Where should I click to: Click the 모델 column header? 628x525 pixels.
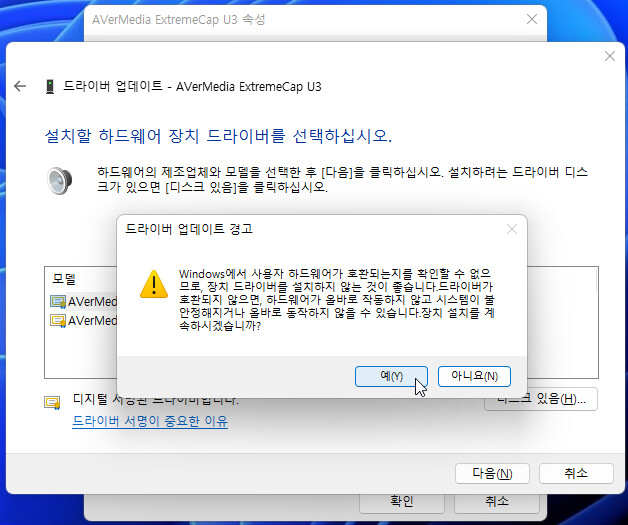(x=64, y=279)
